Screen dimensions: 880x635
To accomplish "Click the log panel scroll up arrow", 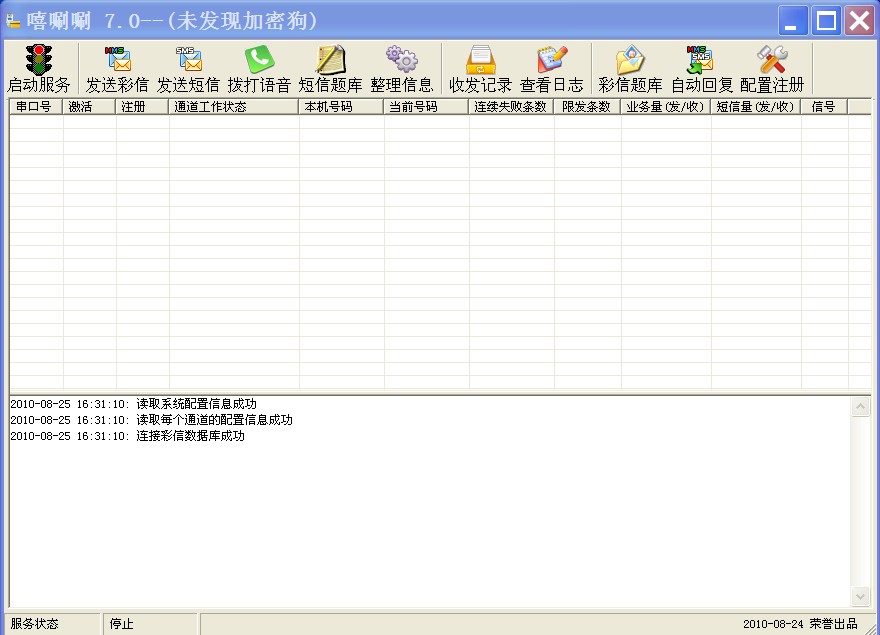I will 860,406.
